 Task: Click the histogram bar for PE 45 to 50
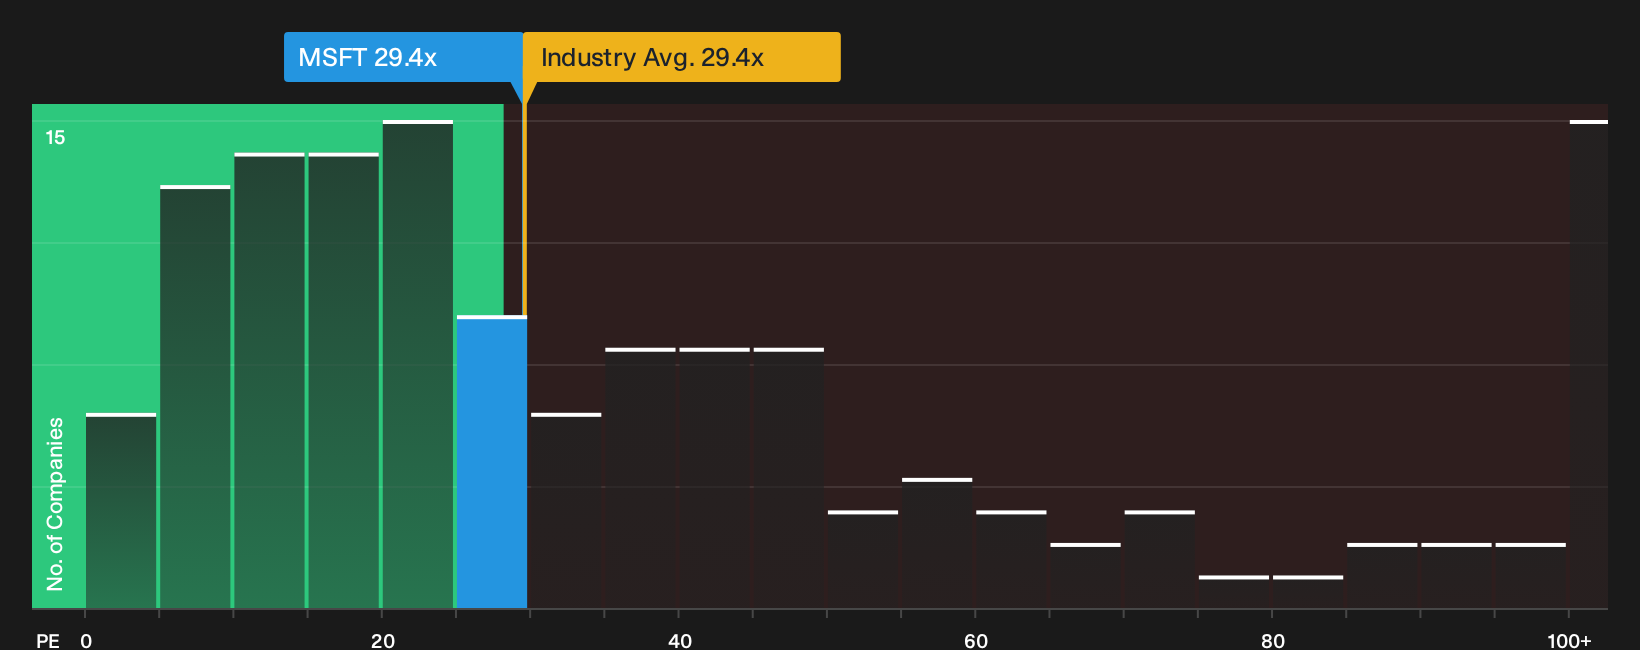click(x=788, y=478)
